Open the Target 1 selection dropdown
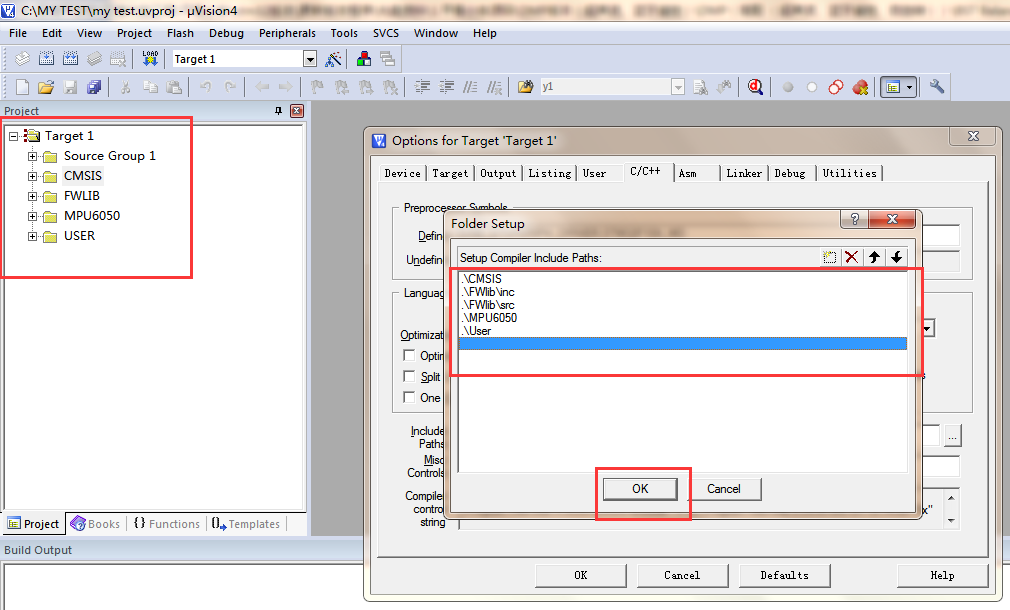1010x610 pixels. pos(310,59)
